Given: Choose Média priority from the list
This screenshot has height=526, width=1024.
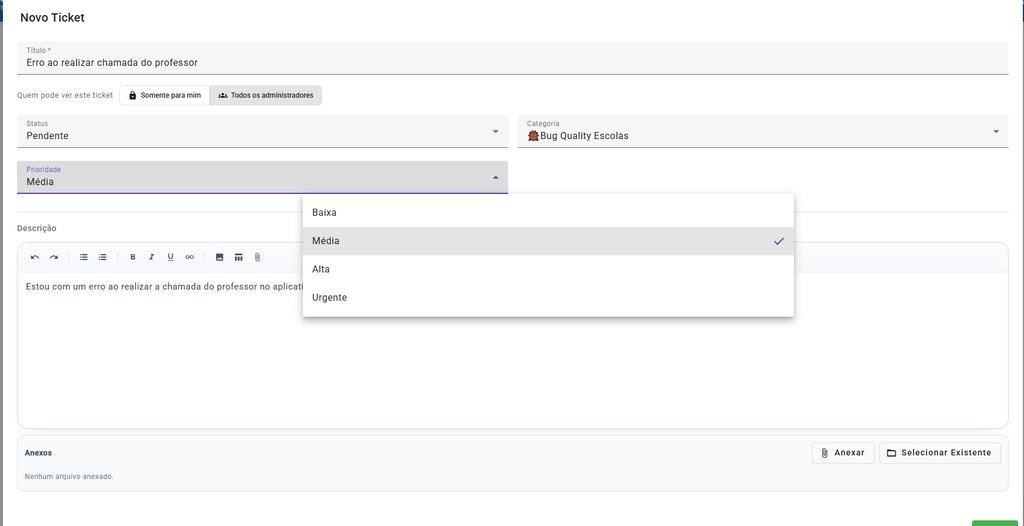Looking at the screenshot, I should (548, 241).
